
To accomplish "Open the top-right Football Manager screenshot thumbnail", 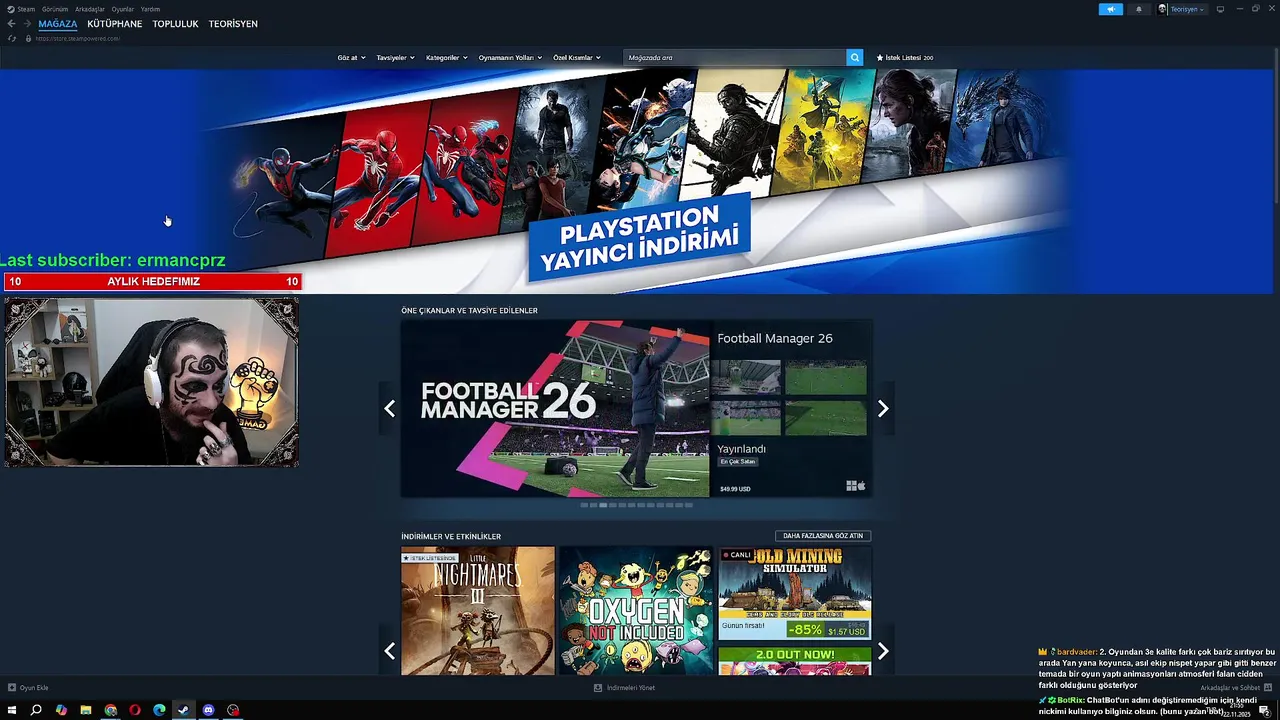I will click(826, 377).
